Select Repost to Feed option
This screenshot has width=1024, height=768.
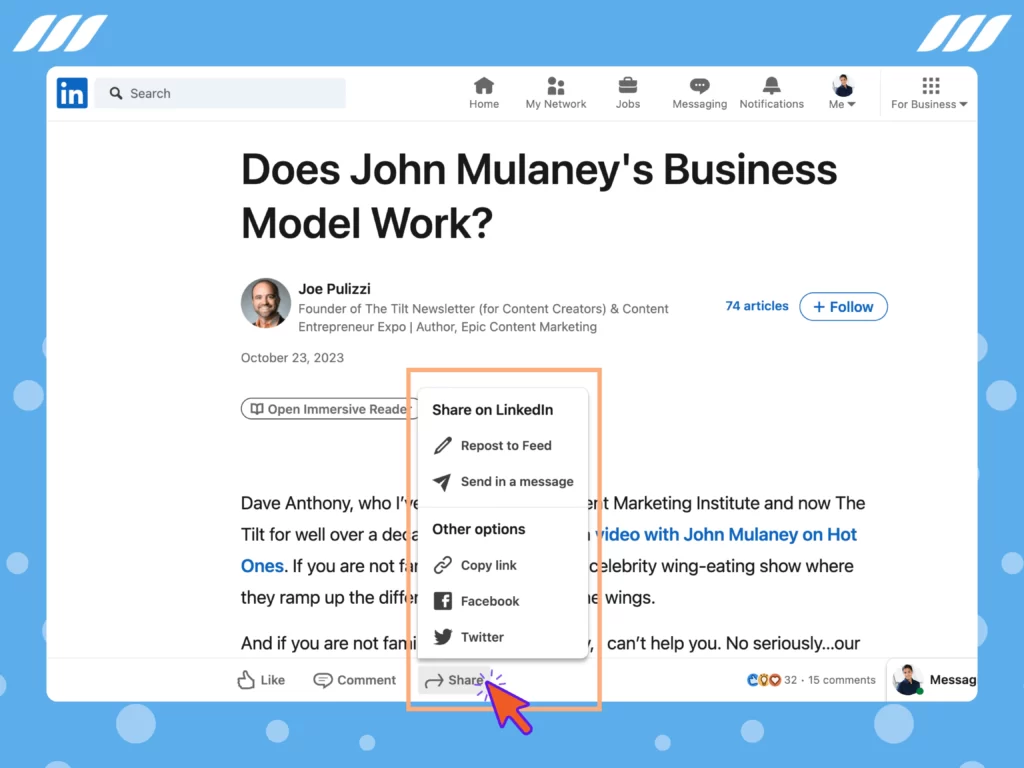pos(506,445)
